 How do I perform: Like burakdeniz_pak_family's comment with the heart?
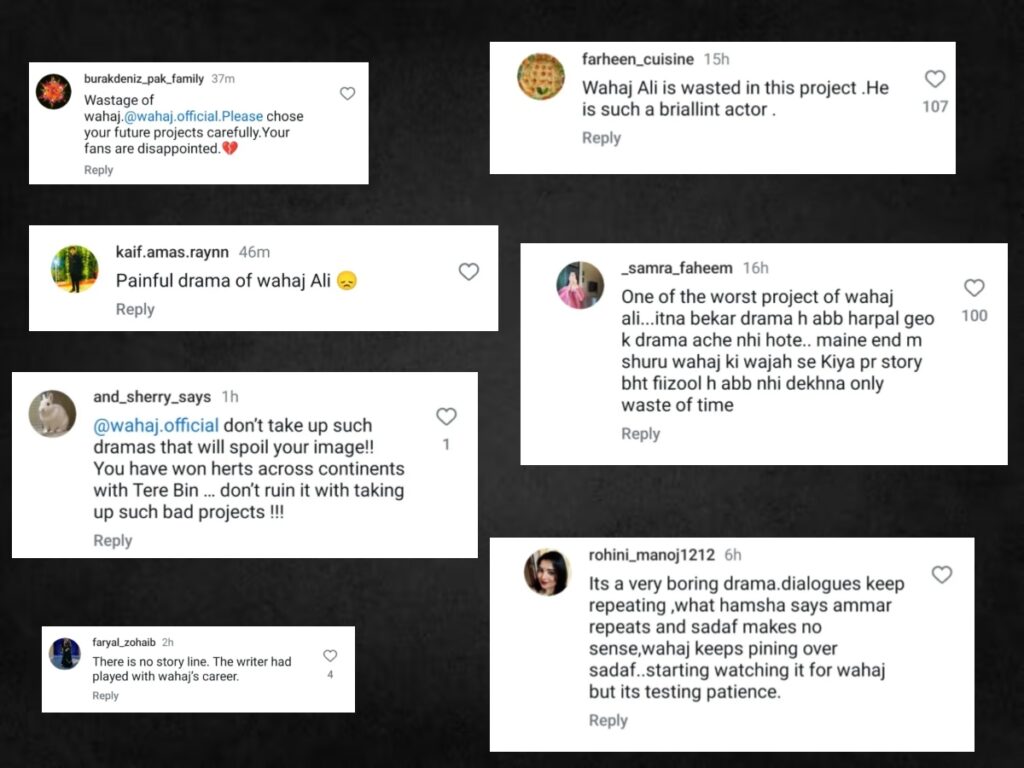[x=347, y=94]
